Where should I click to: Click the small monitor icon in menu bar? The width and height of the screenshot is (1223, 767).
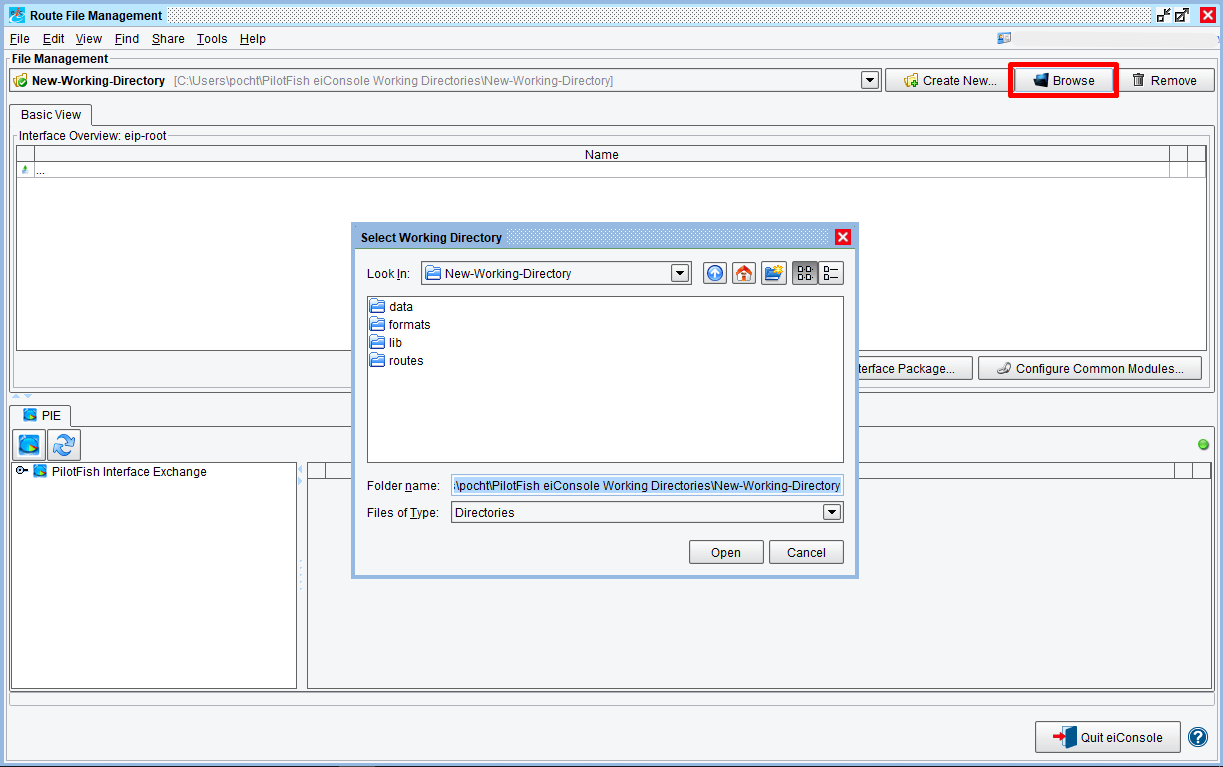[x=1004, y=38]
